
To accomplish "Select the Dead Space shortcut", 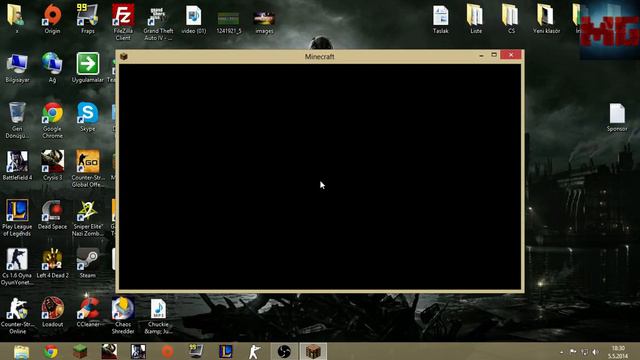I will [x=52, y=215].
